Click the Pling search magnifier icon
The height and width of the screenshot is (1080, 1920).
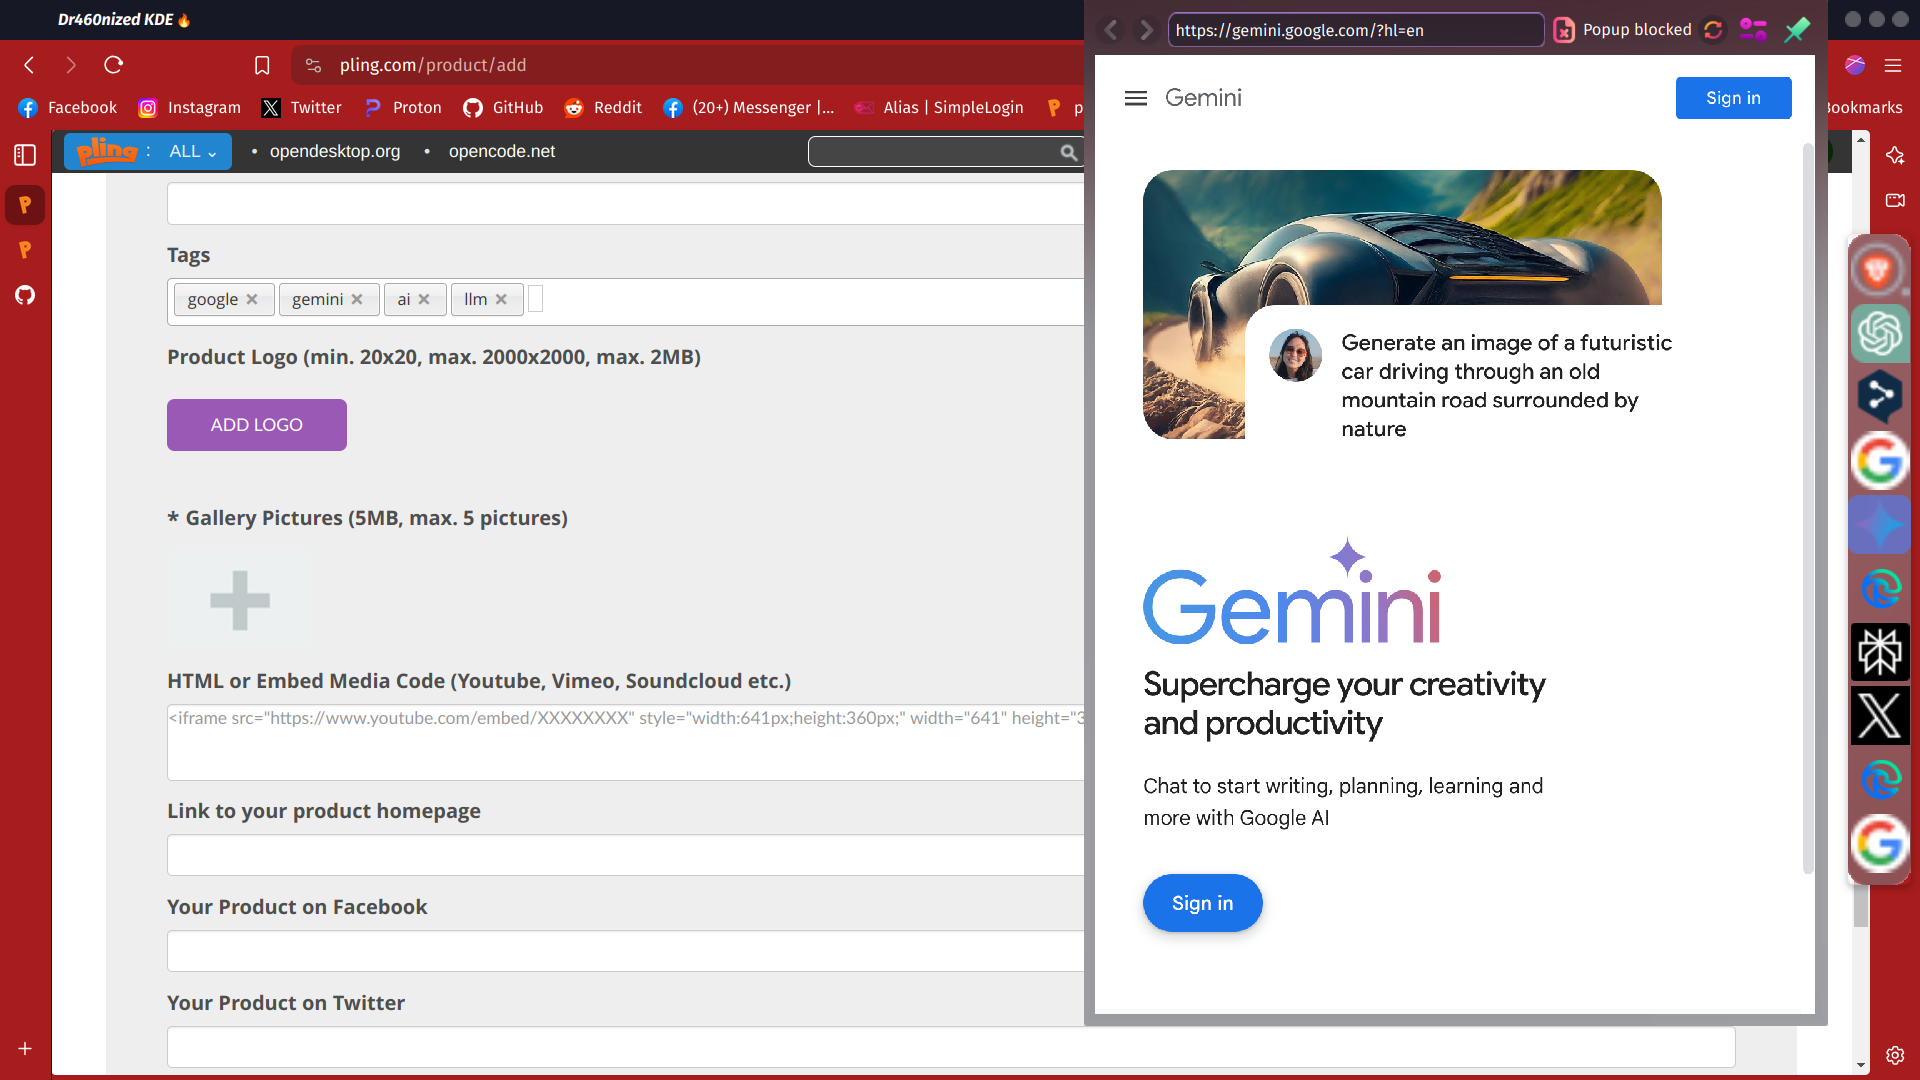[x=1069, y=152]
